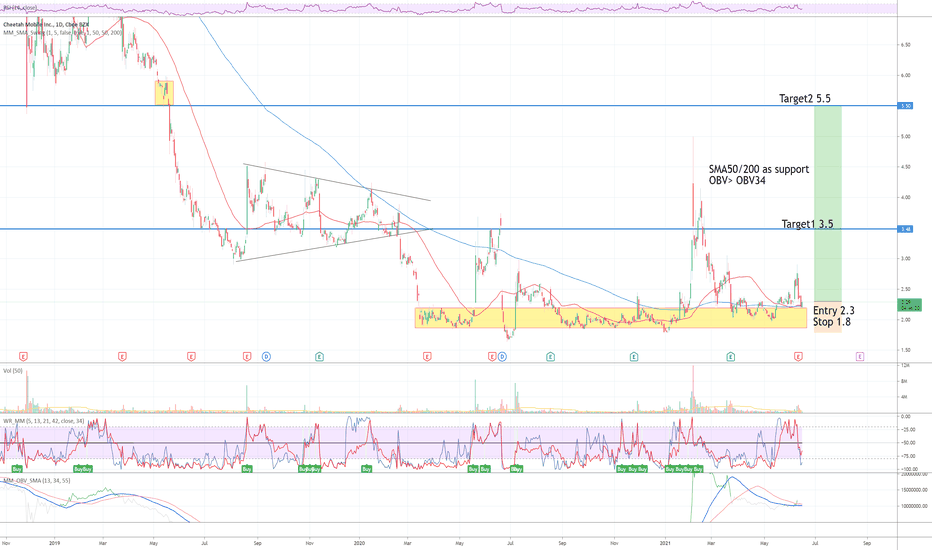Screen dimensions: 932x550
Task: Click the lone Buy signal label for January 2020
Action: coord(367,469)
